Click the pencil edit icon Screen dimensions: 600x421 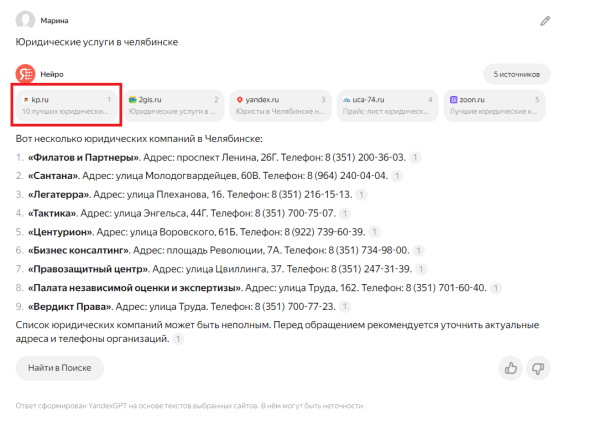[x=545, y=20]
